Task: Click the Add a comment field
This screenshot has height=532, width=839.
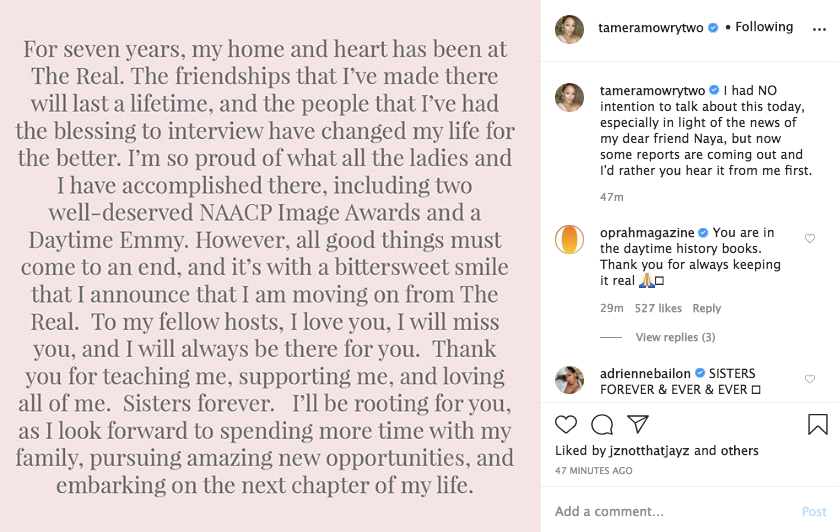Action: (x=670, y=511)
